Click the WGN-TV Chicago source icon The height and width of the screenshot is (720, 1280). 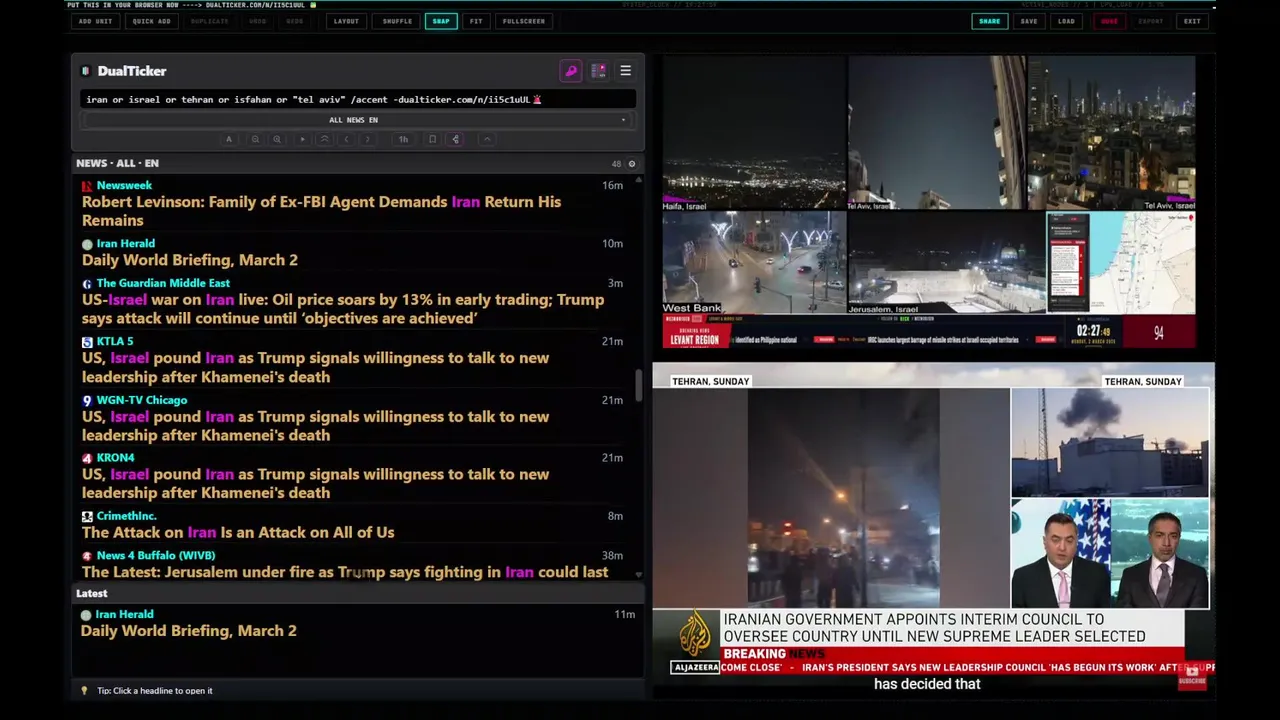click(x=87, y=401)
